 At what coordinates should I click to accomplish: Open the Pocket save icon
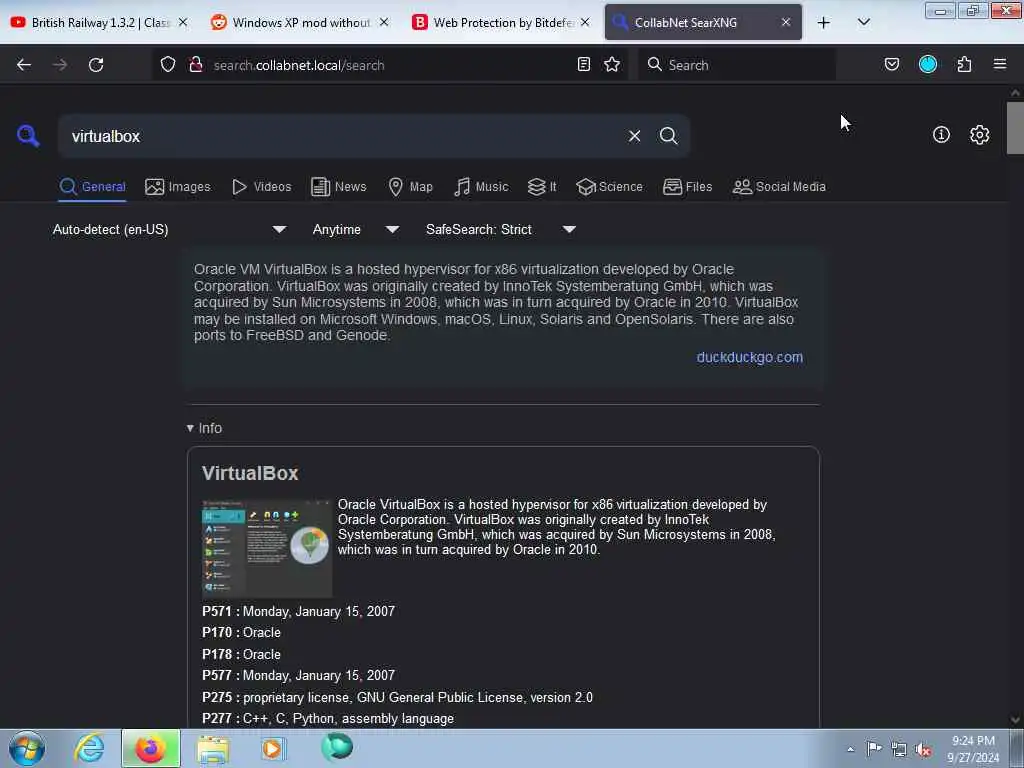(x=891, y=65)
